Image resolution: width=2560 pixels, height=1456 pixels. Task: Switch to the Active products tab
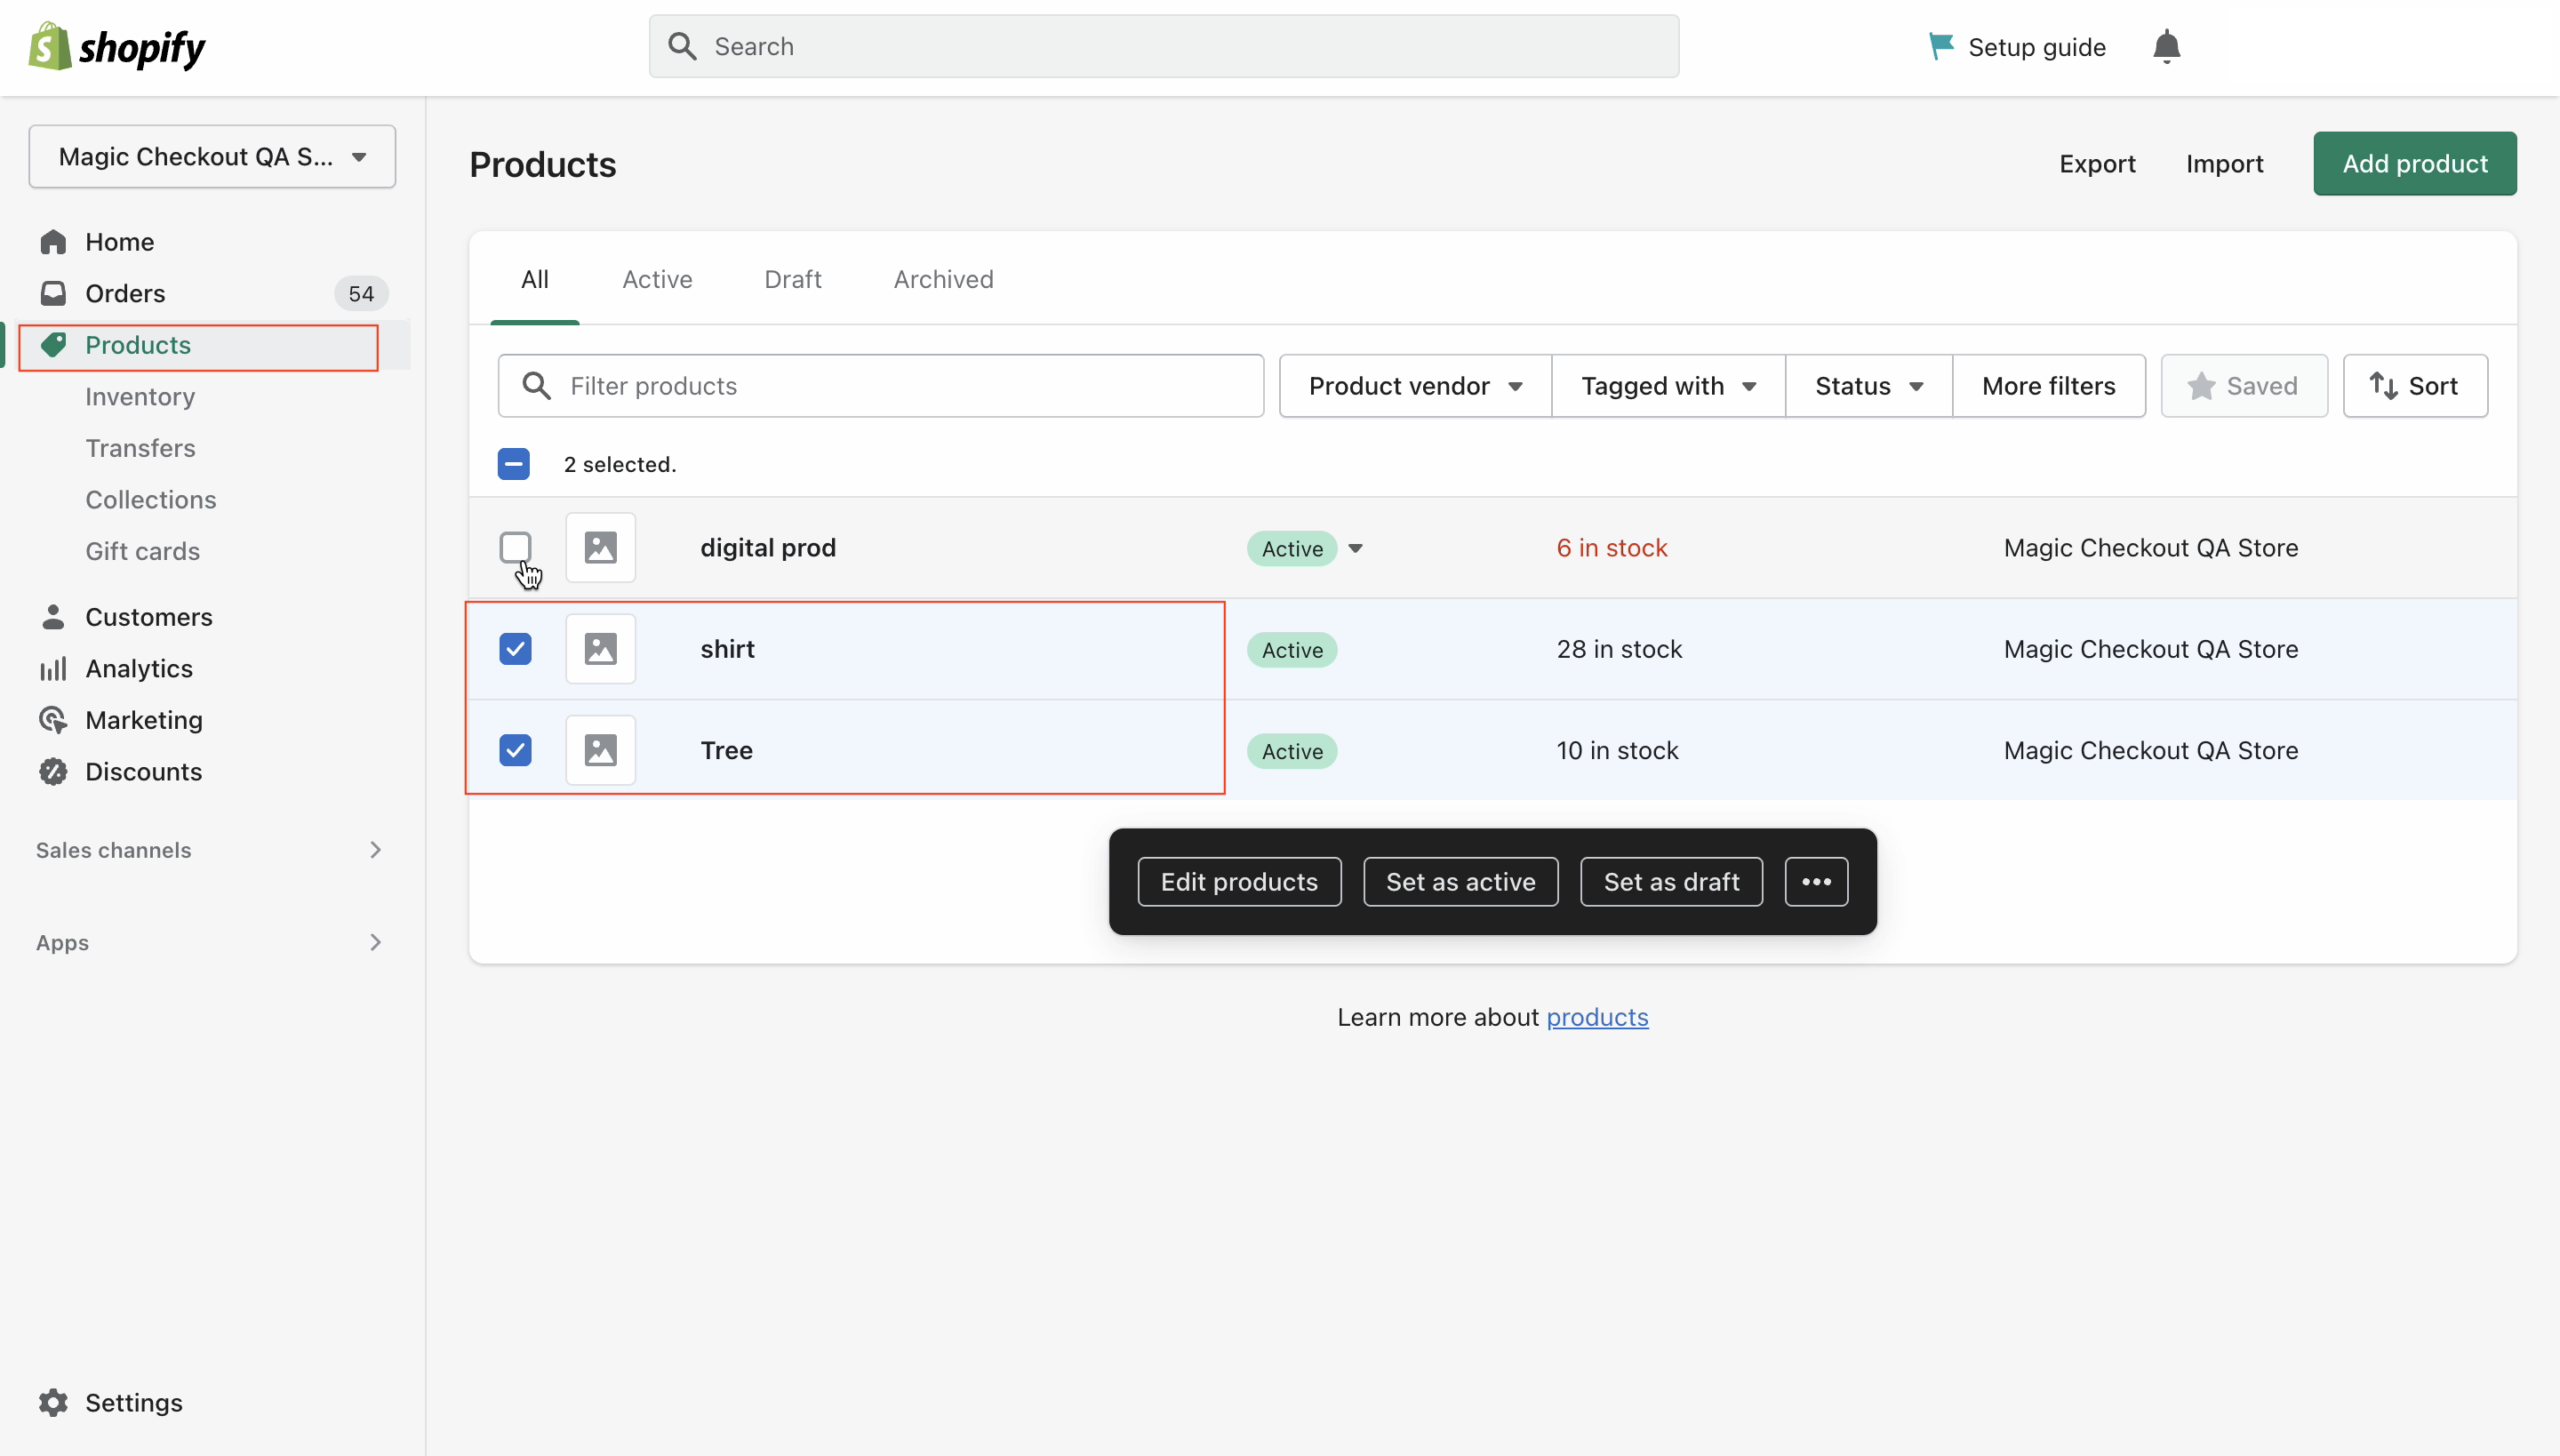(x=658, y=280)
